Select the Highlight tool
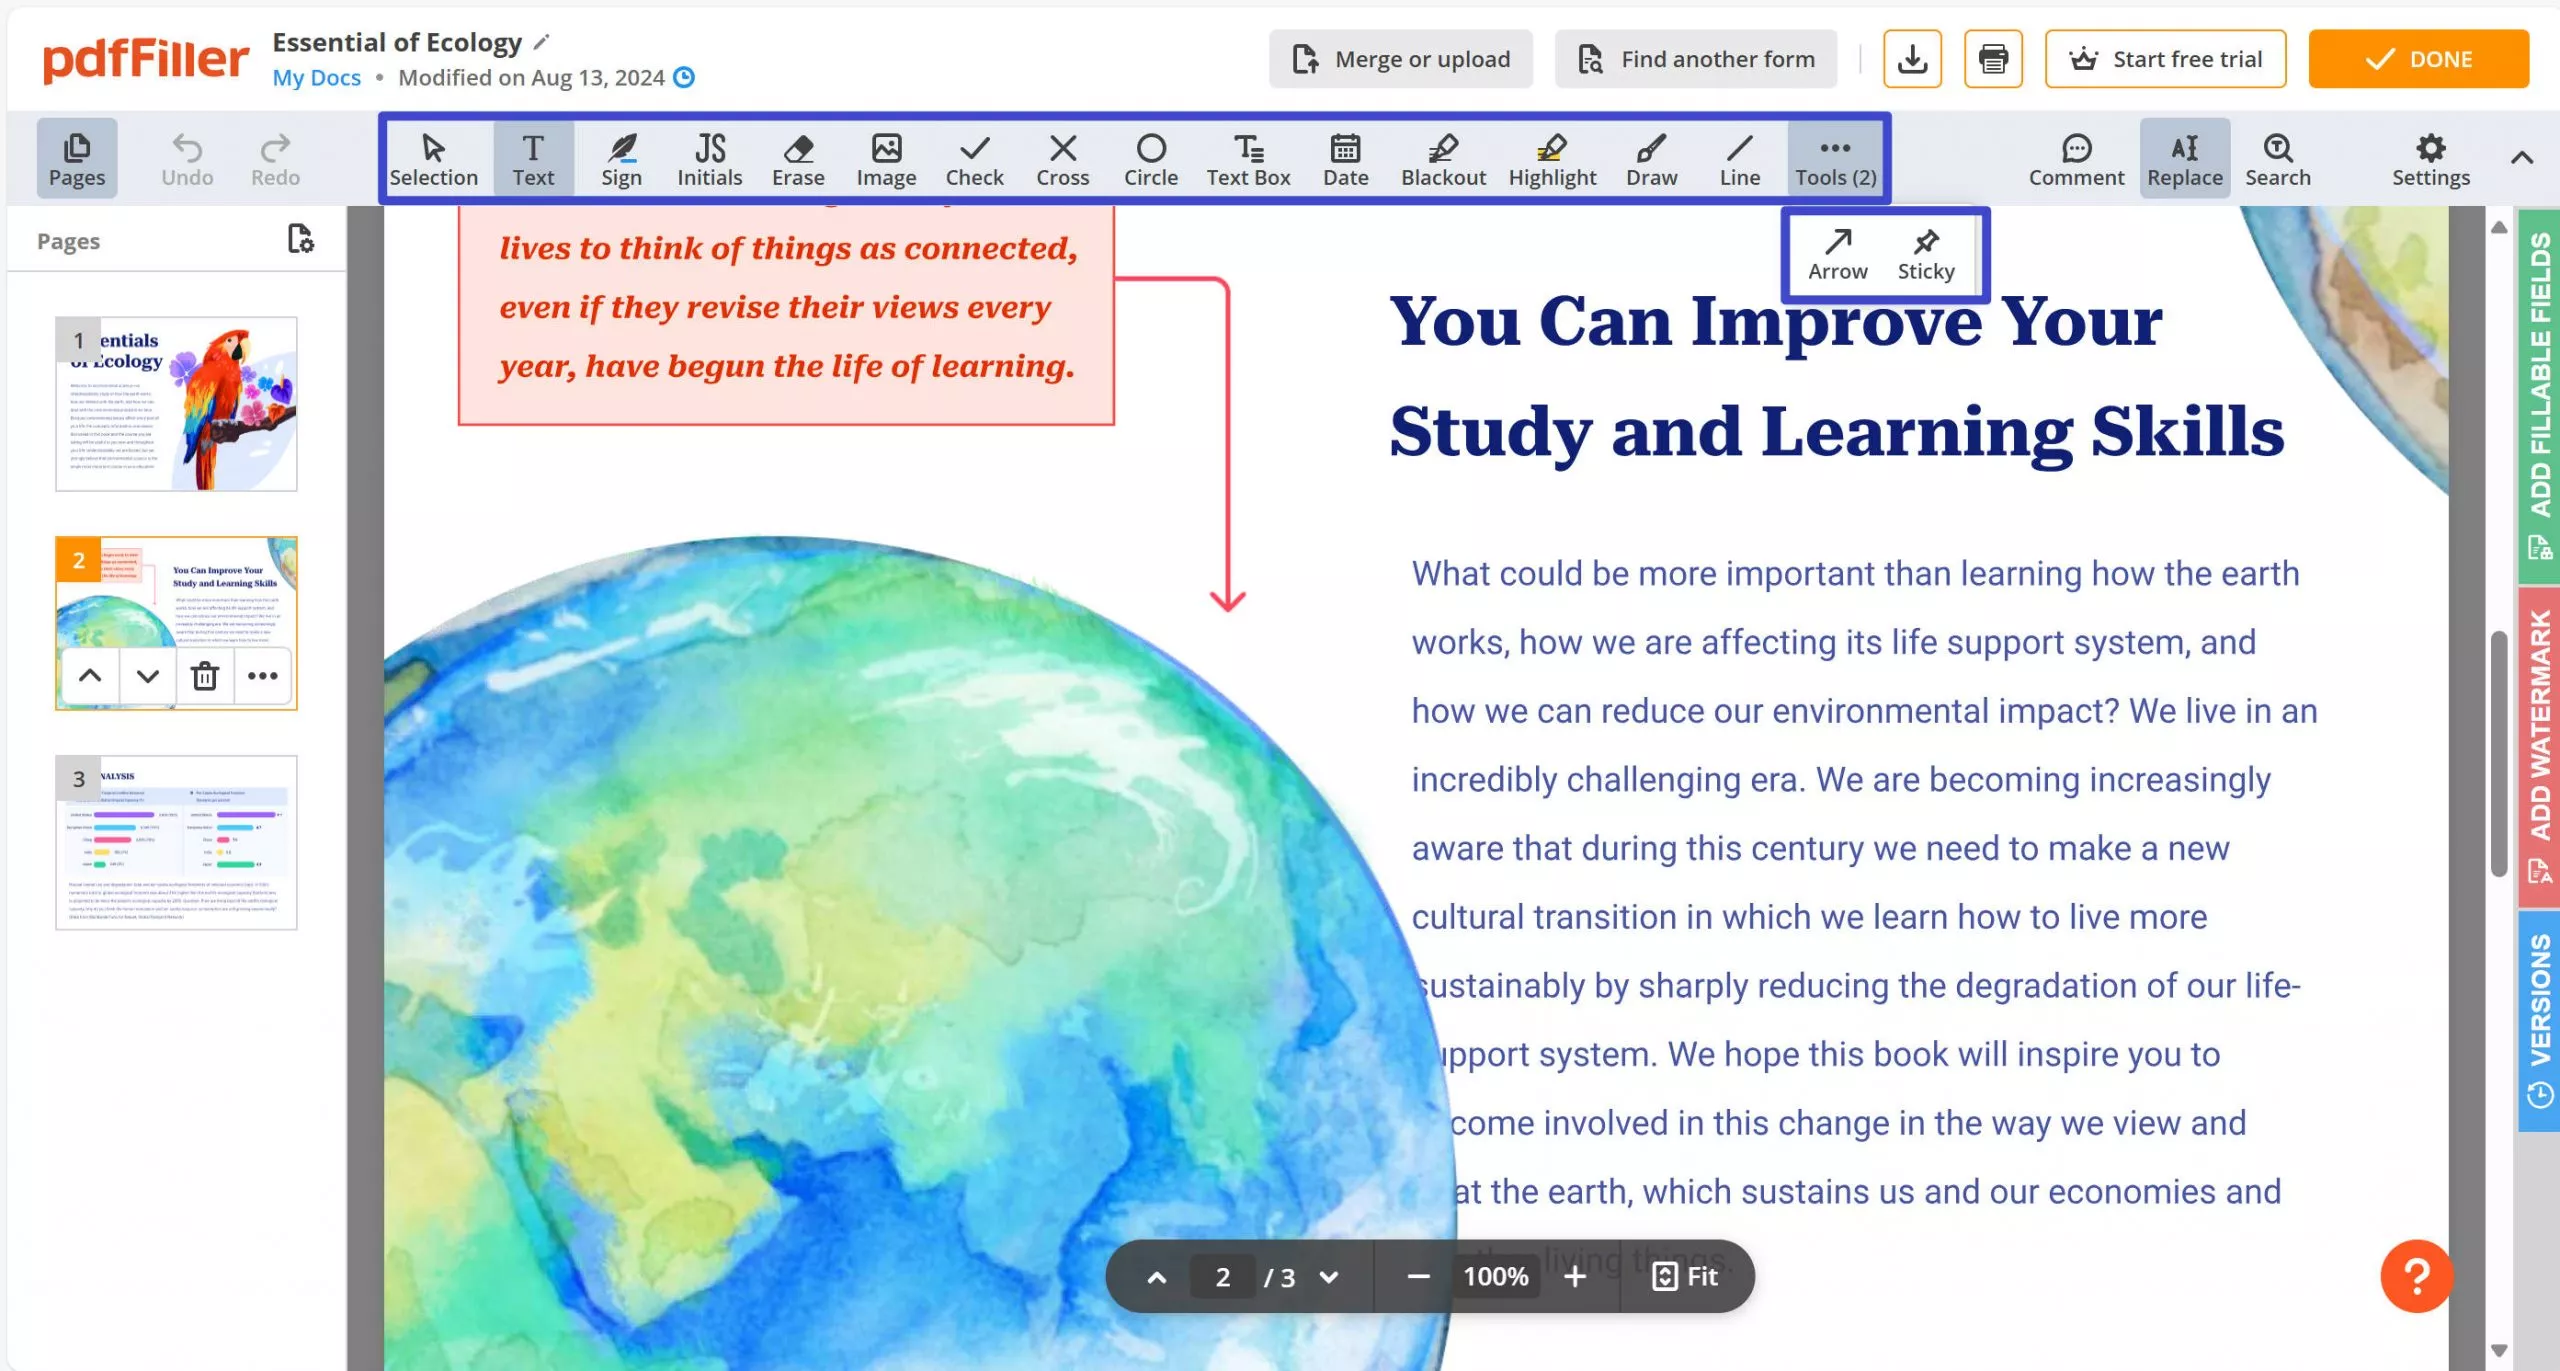This screenshot has height=1371, width=2560. tap(1549, 159)
